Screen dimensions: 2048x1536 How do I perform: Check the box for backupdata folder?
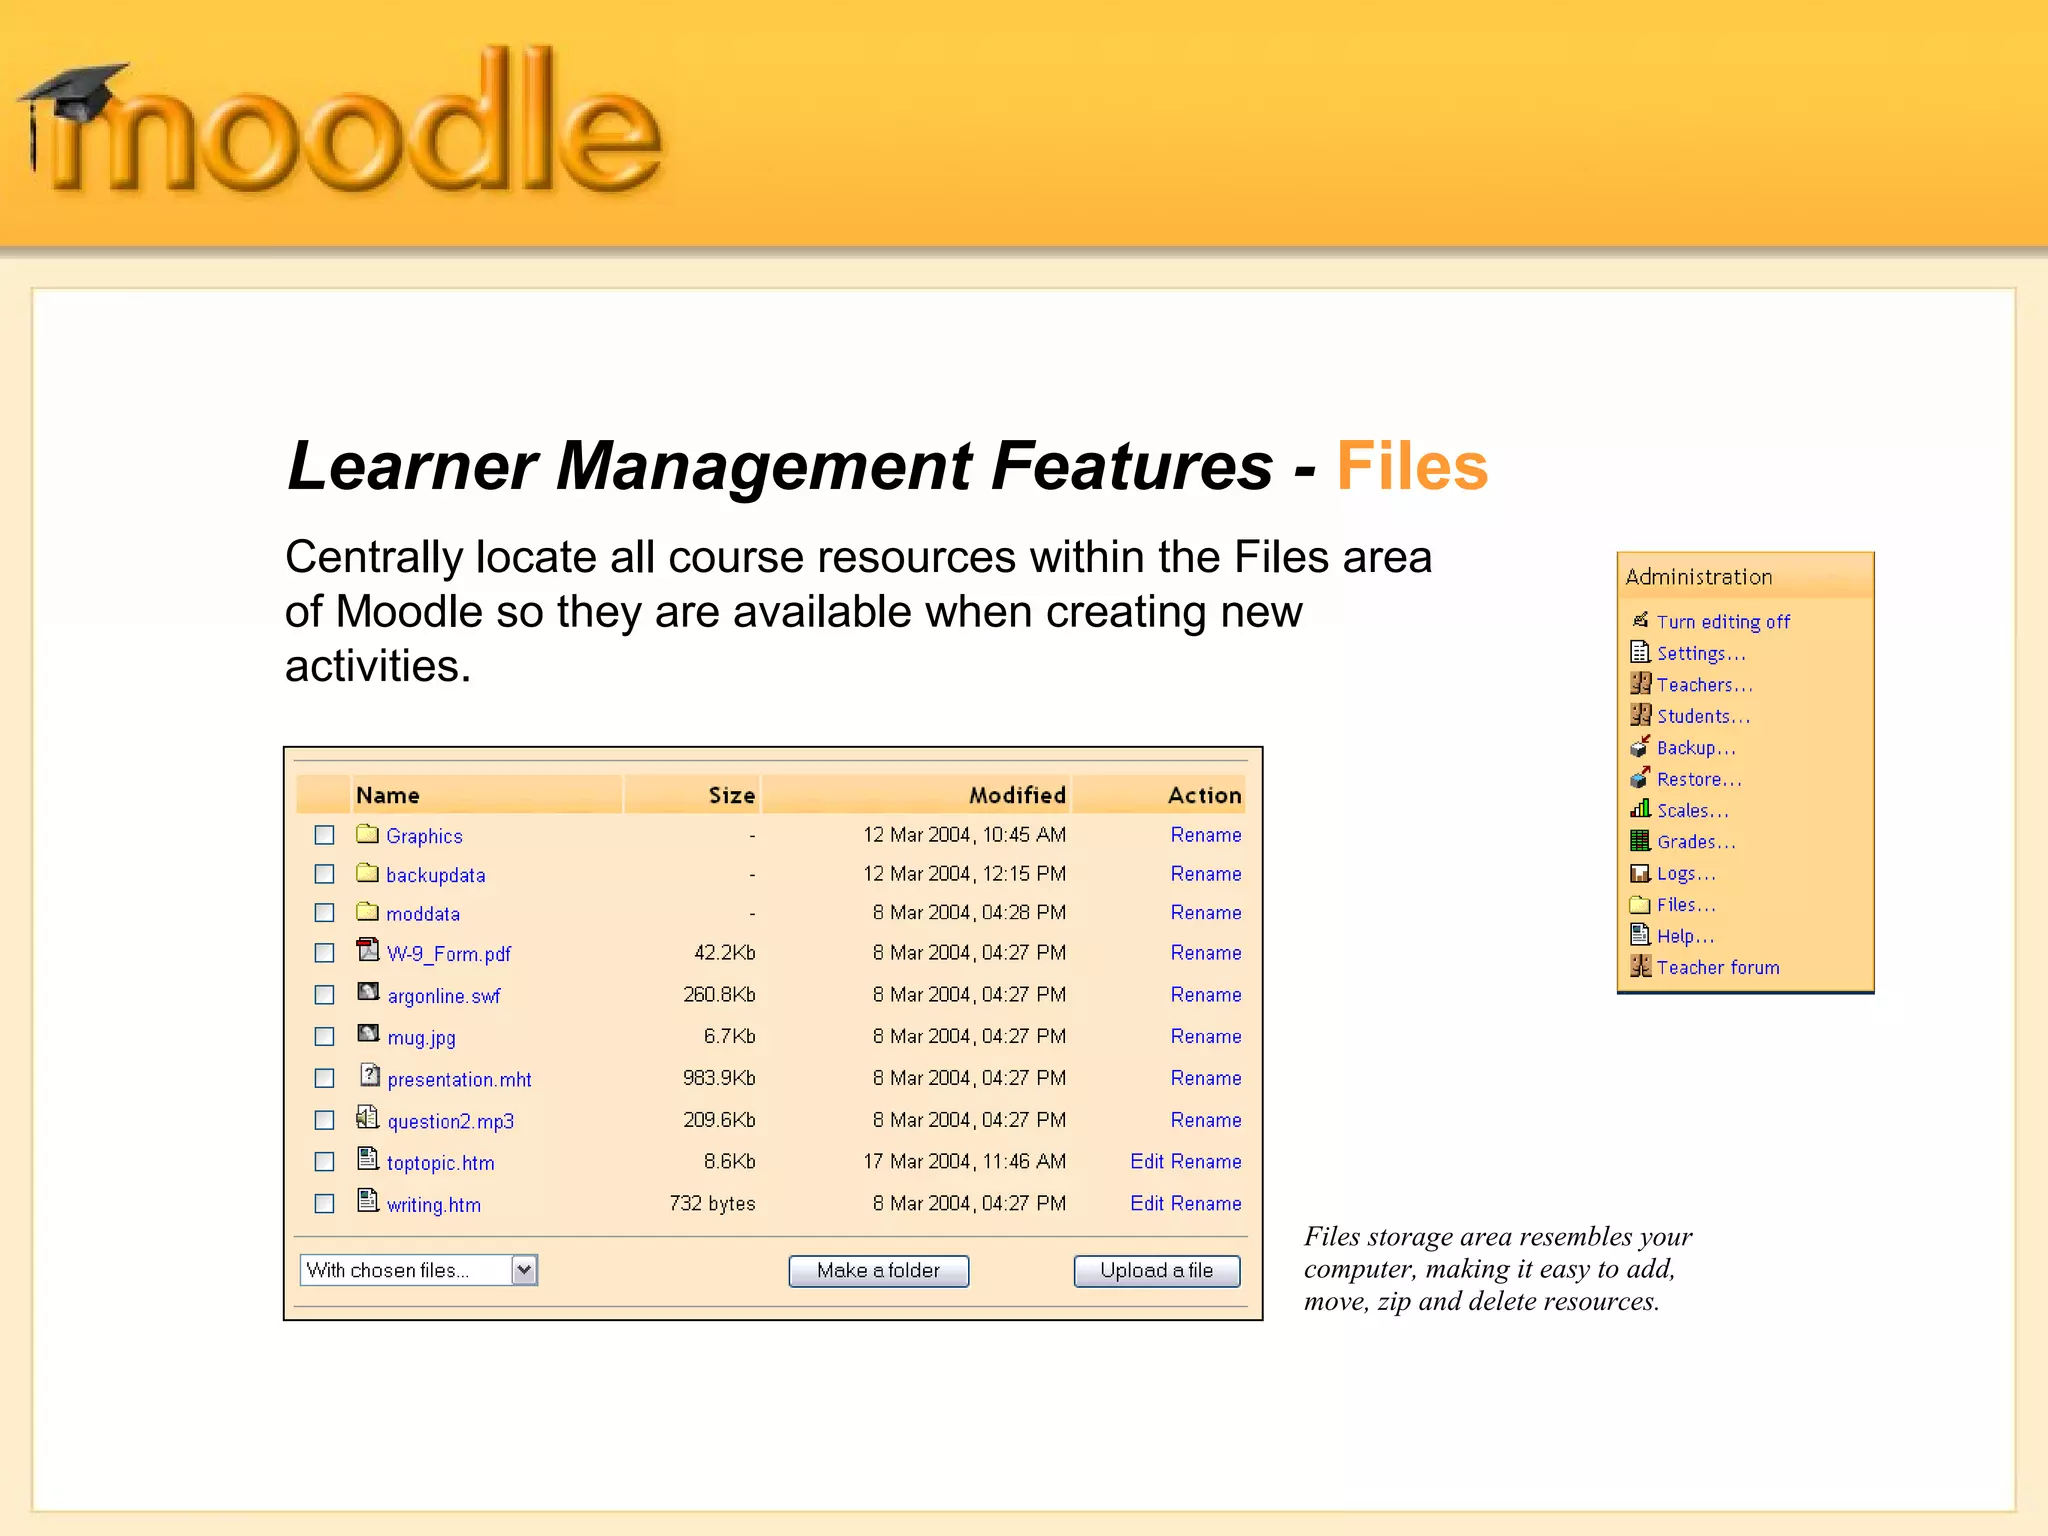tap(324, 873)
